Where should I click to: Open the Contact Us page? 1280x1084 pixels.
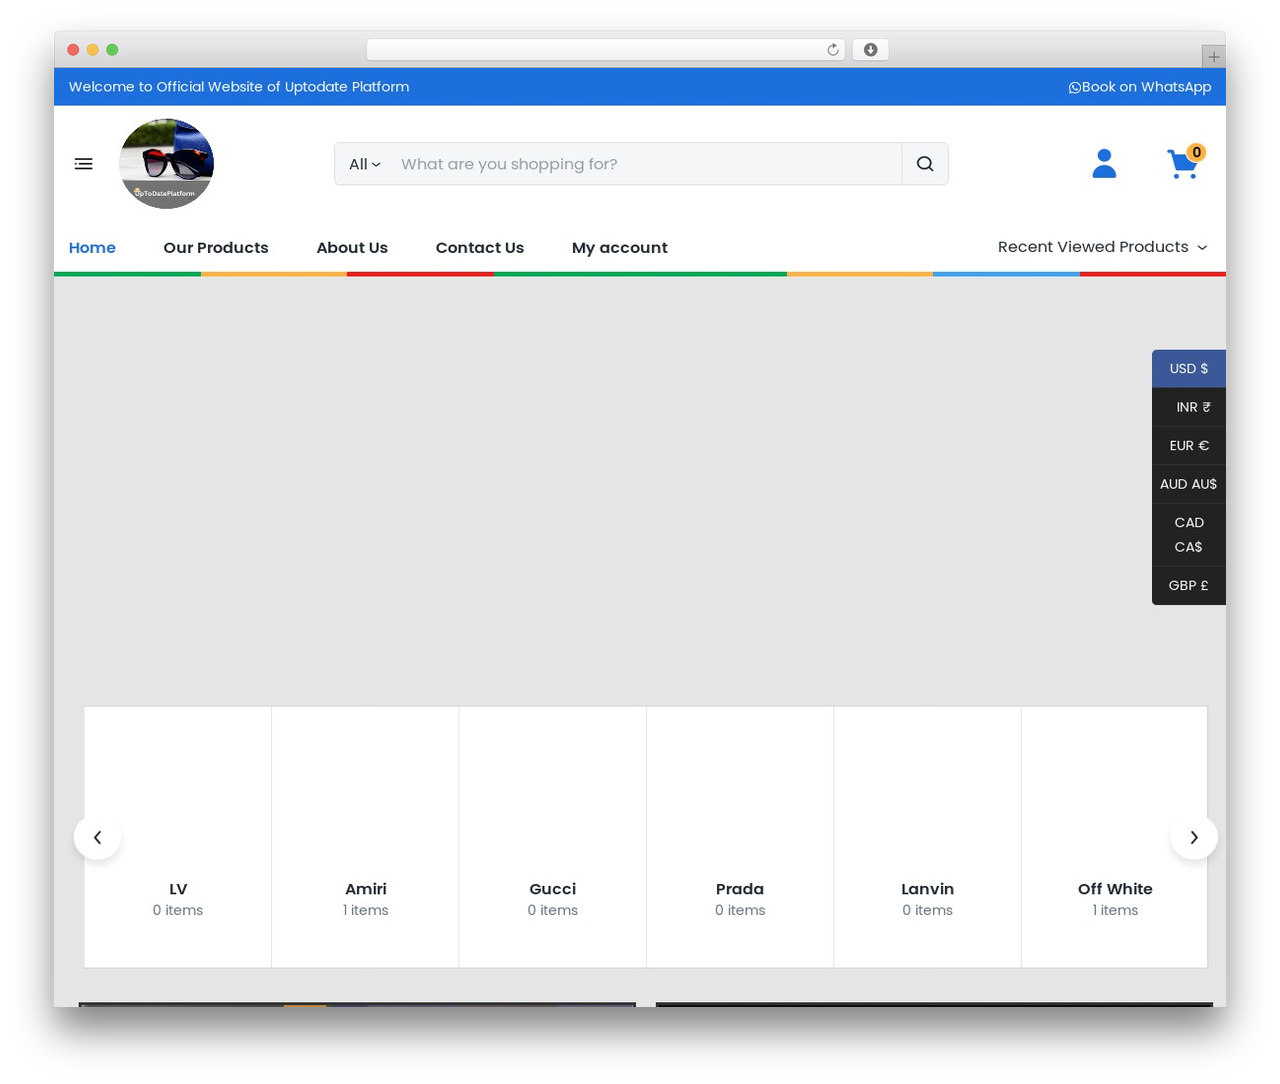[x=480, y=248]
